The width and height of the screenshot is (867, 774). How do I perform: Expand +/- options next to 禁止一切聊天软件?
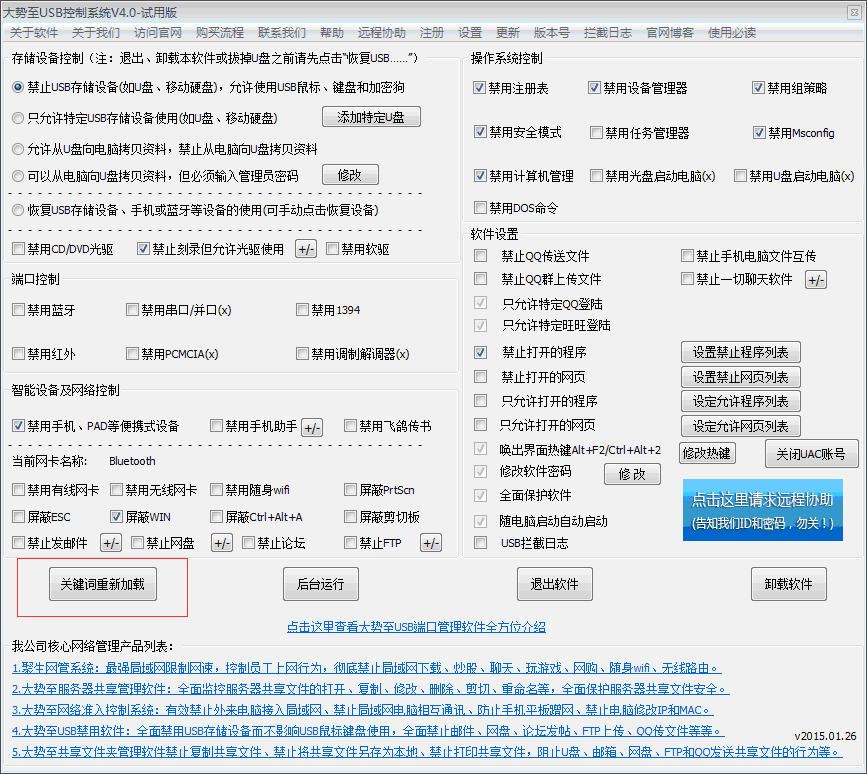pyautogui.click(x=816, y=280)
